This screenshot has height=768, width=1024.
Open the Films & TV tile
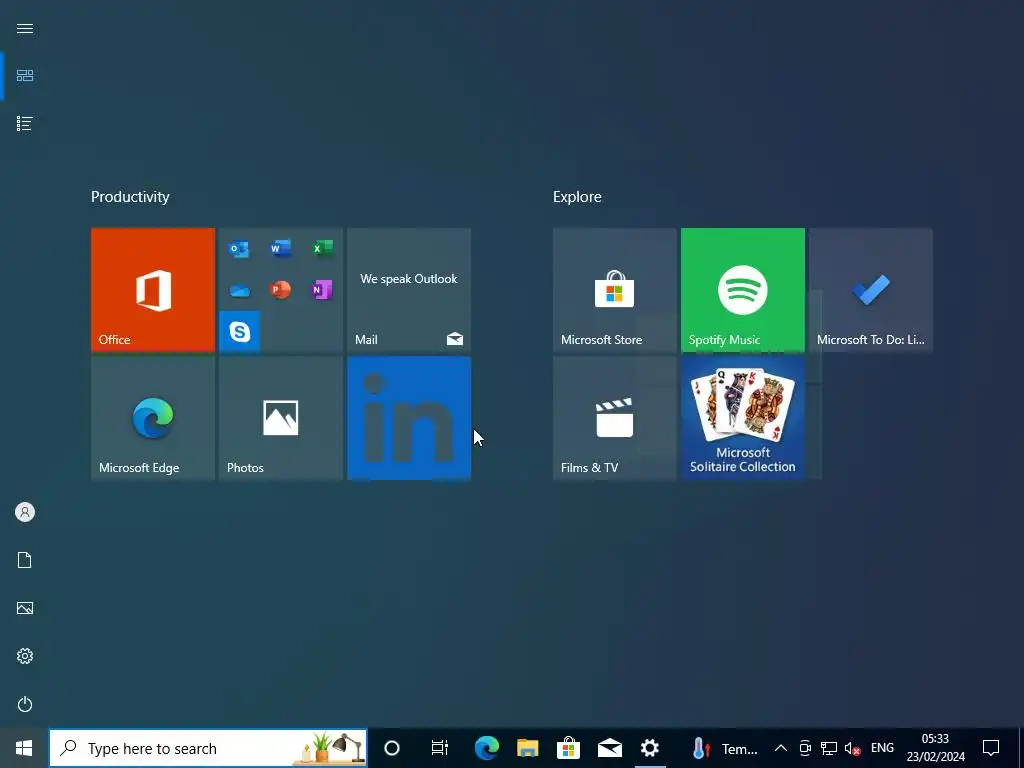pyautogui.click(x=615, y=418)
